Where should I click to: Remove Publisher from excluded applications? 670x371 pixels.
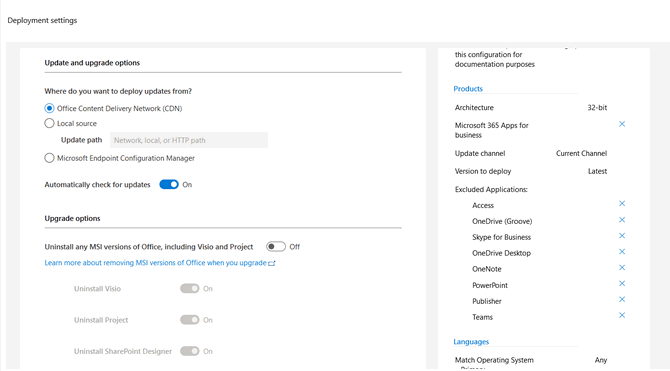click(x=622, y=299)
